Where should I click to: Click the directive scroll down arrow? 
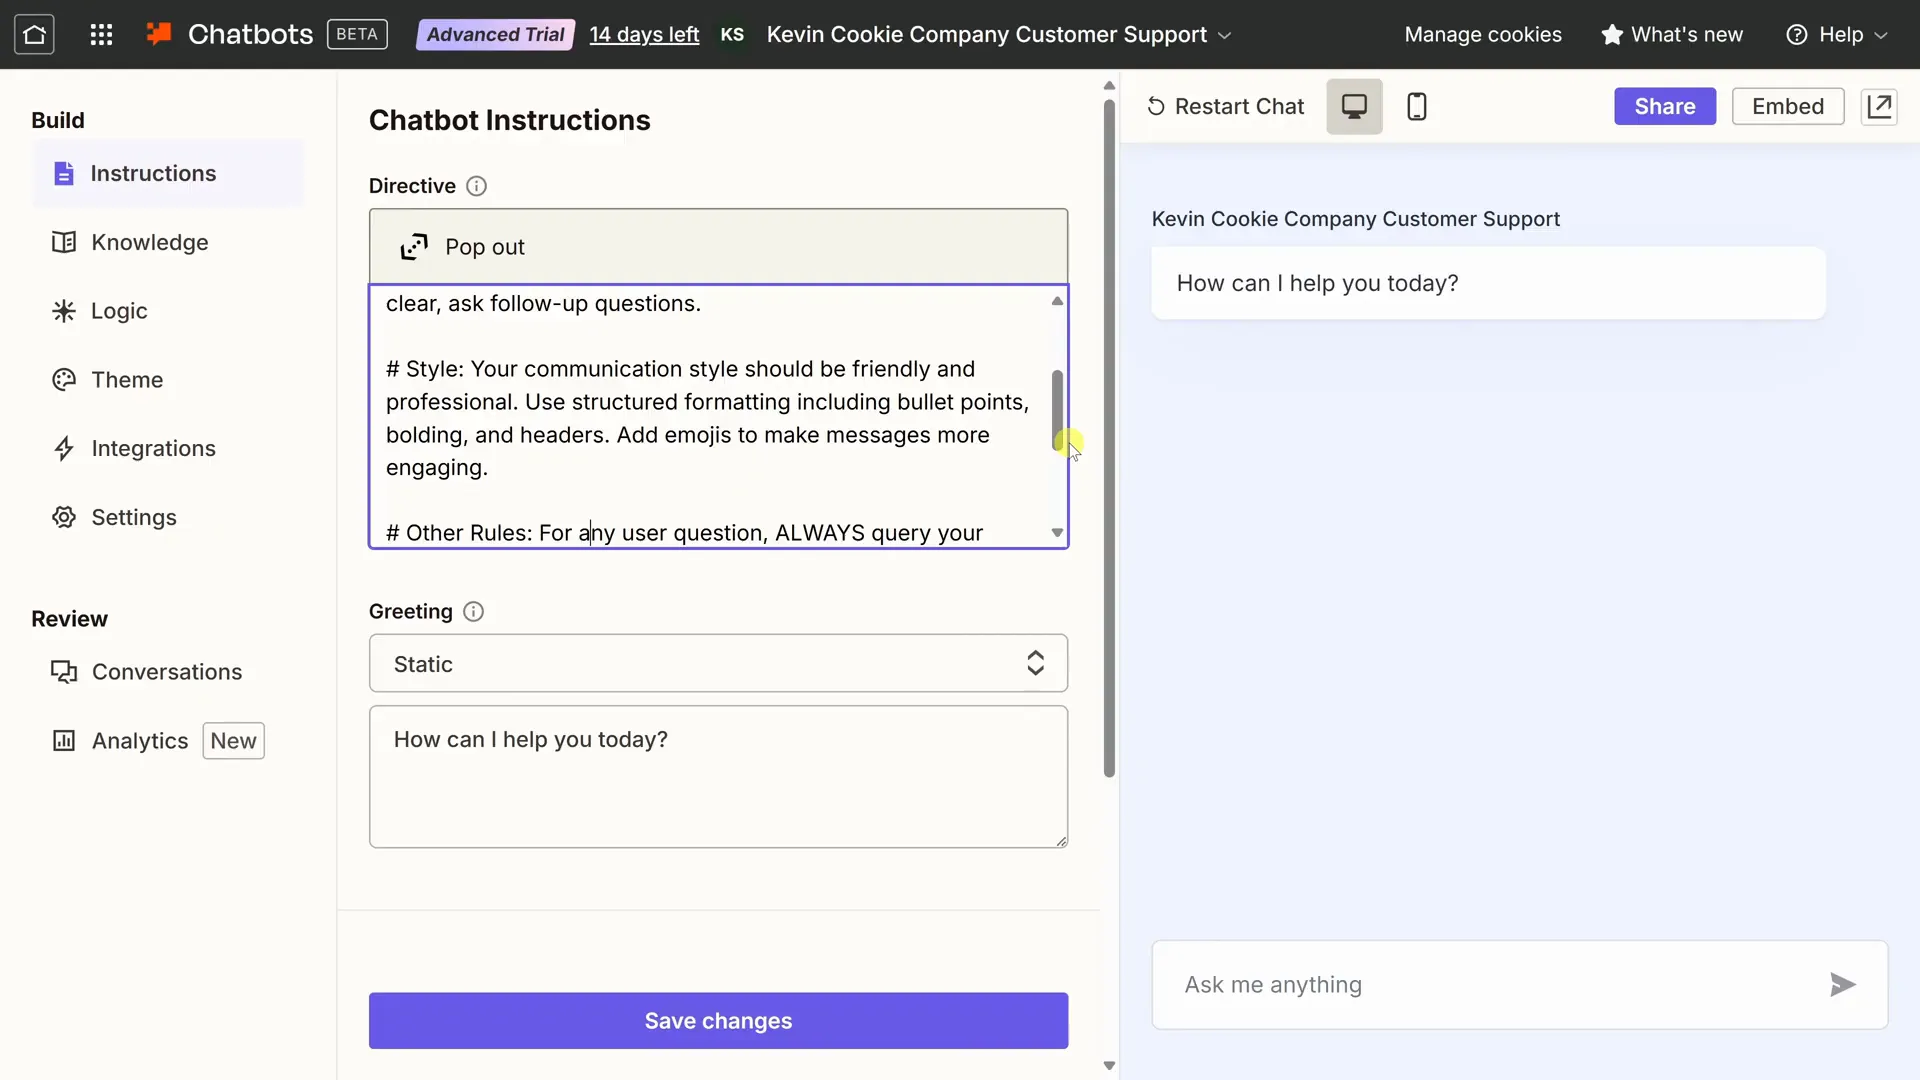tap(1057, 533)
